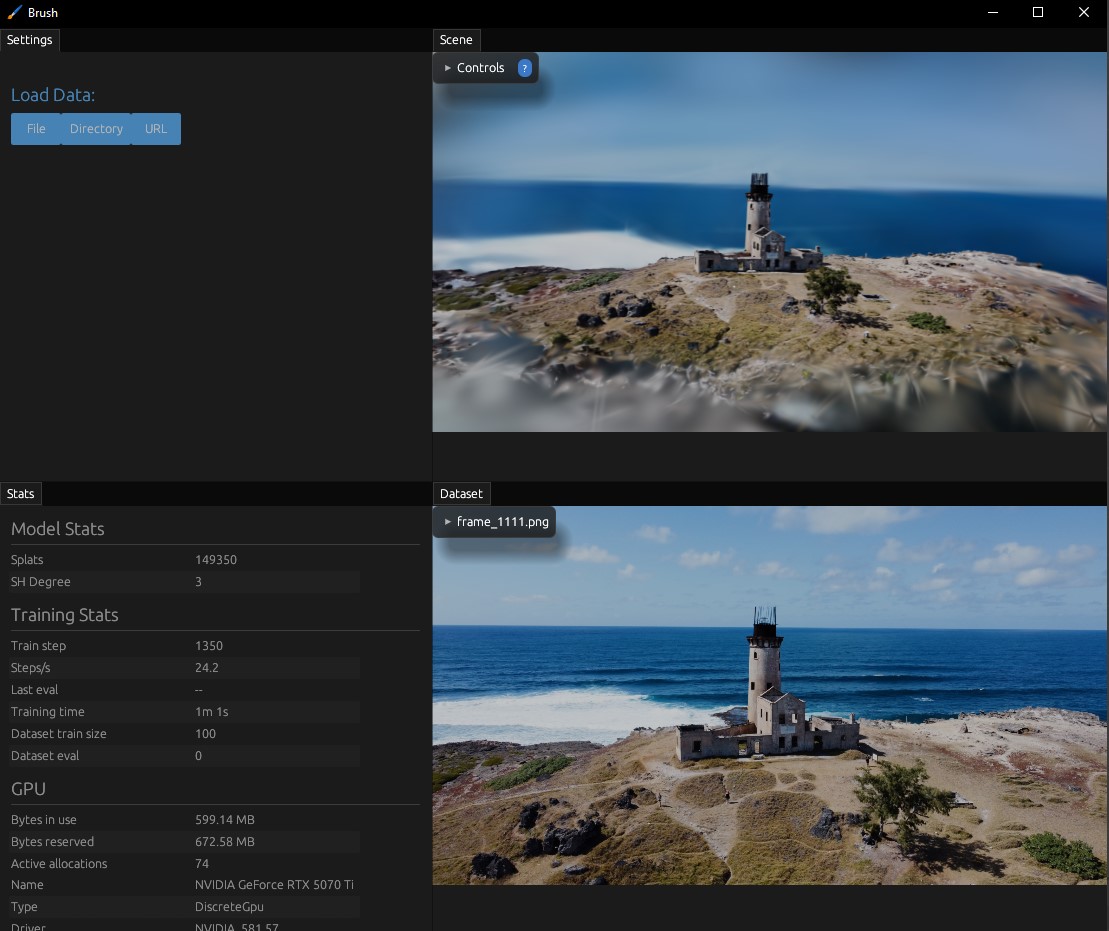This screenshot has width=1109, height=931.
Task: Click the Brush app icon in title bar
Action: click(14, 12)
